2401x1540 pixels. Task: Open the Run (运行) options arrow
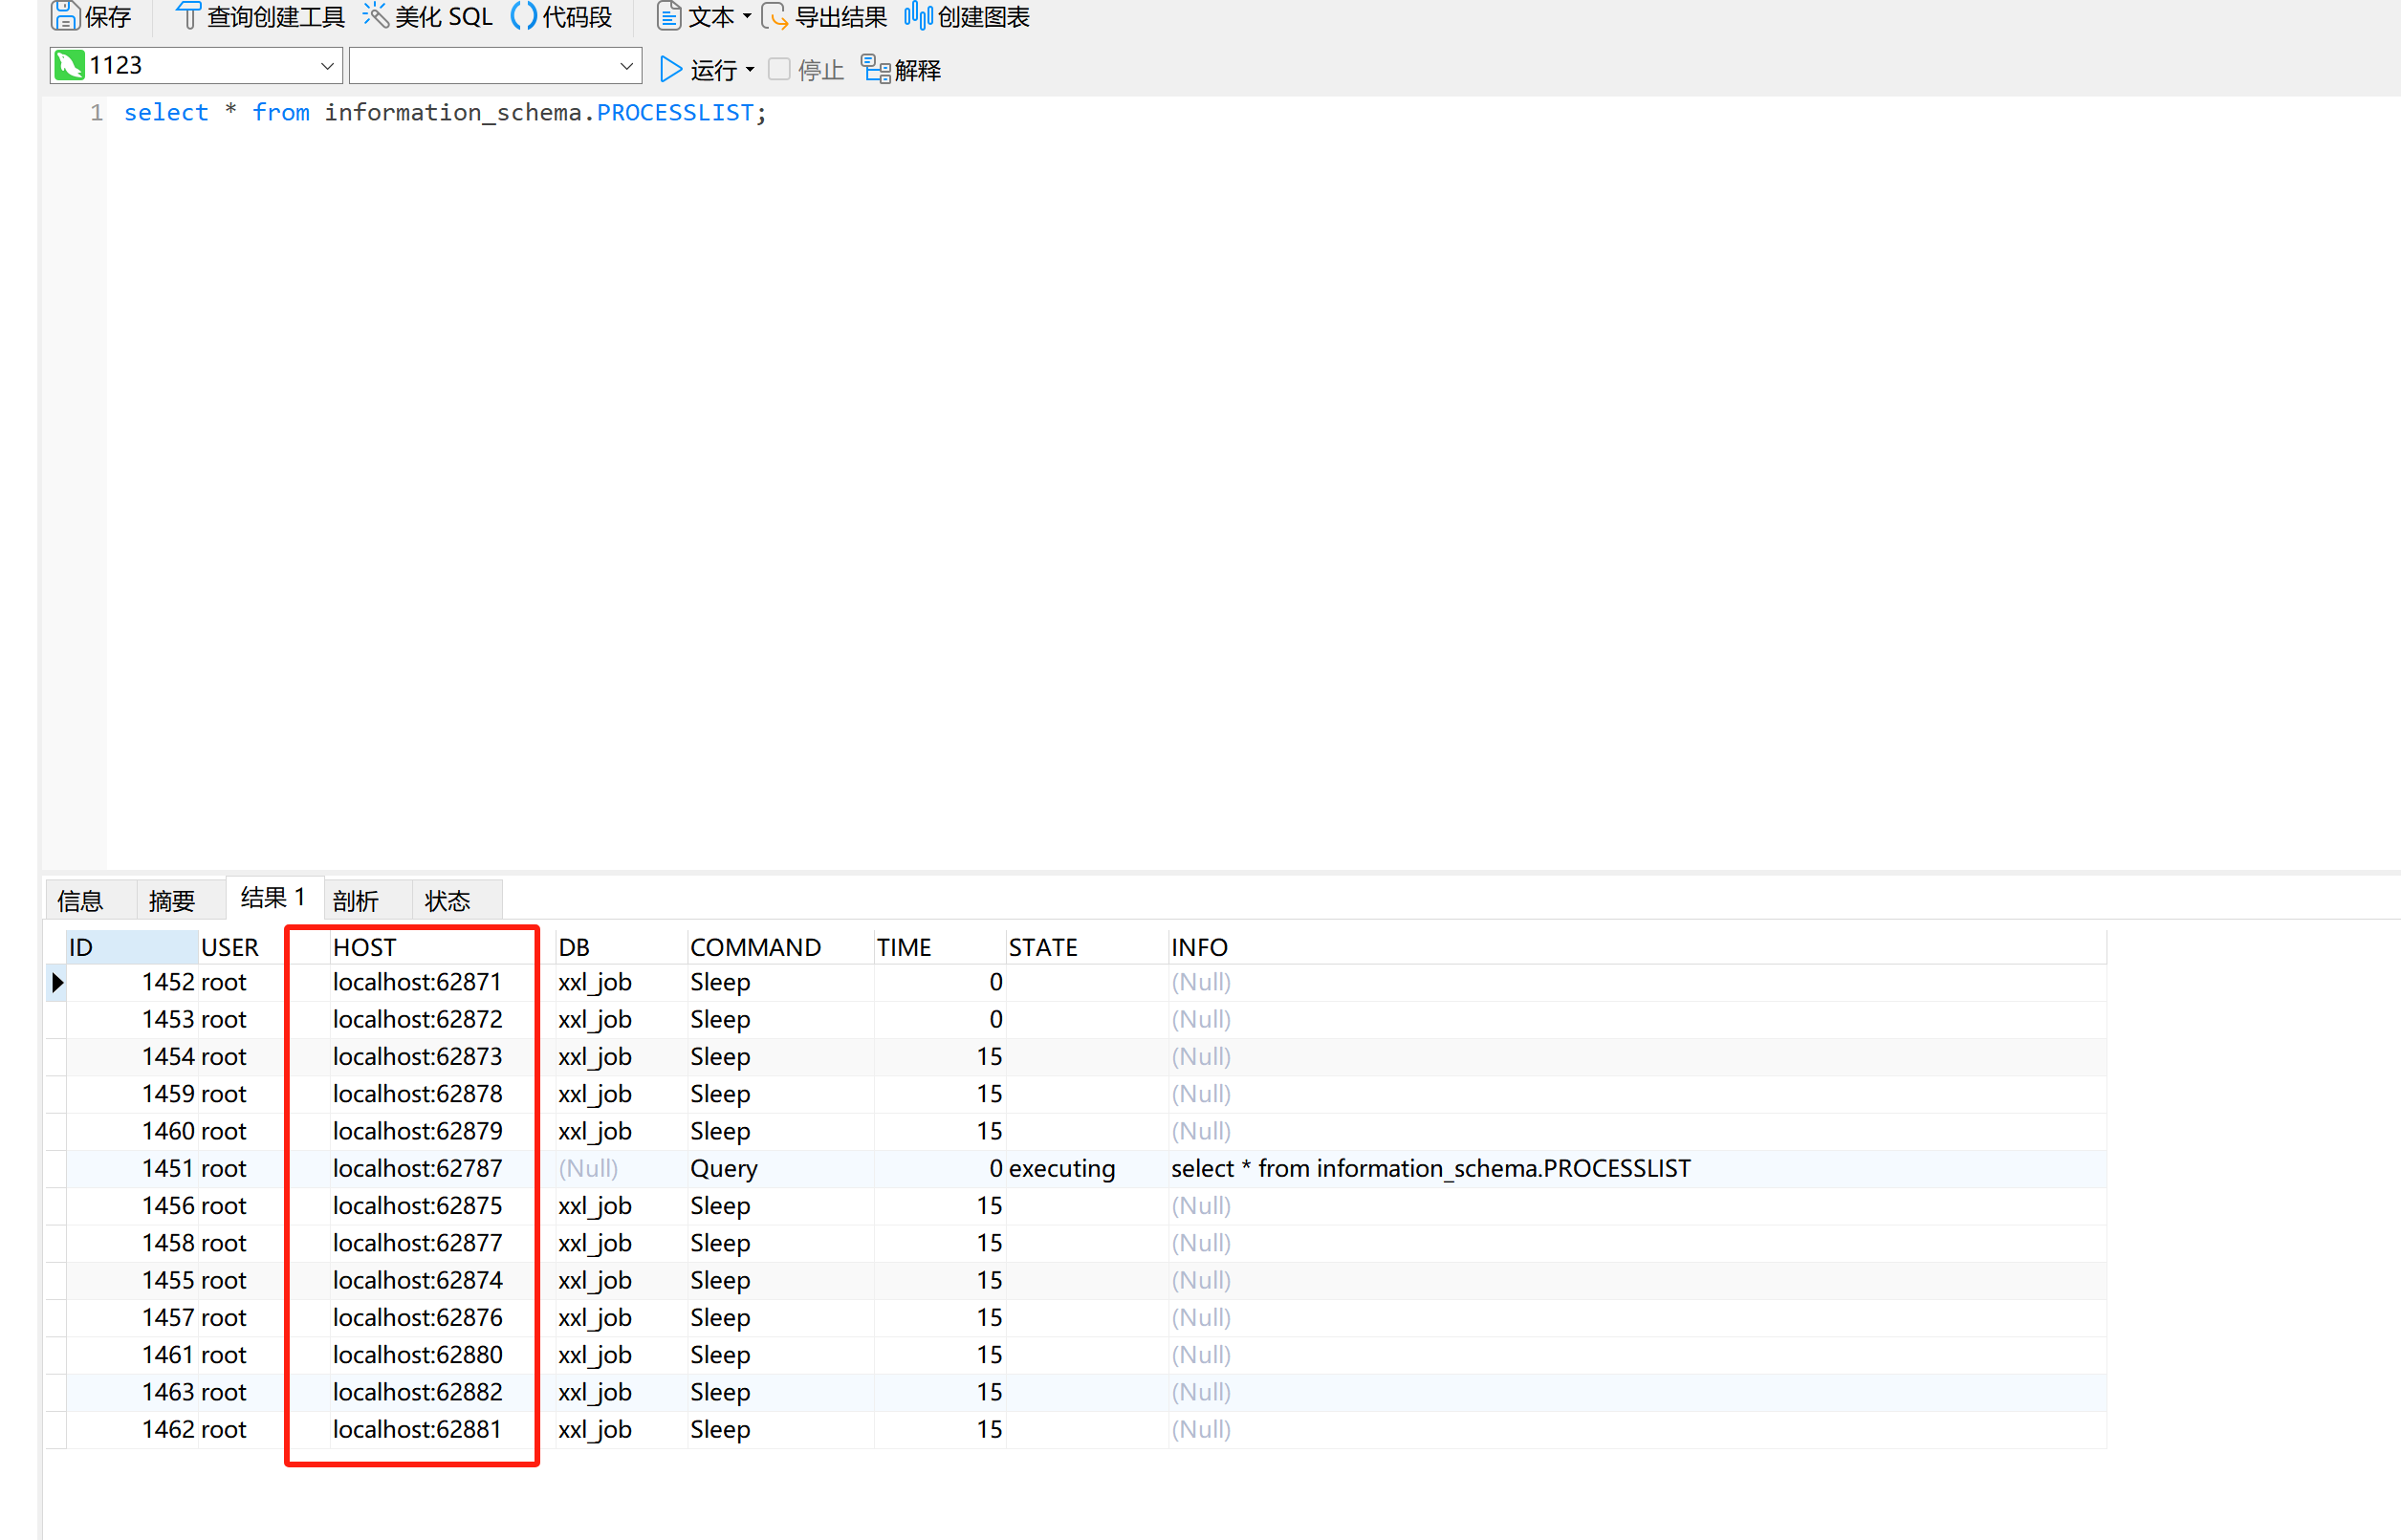pos(750,70)
